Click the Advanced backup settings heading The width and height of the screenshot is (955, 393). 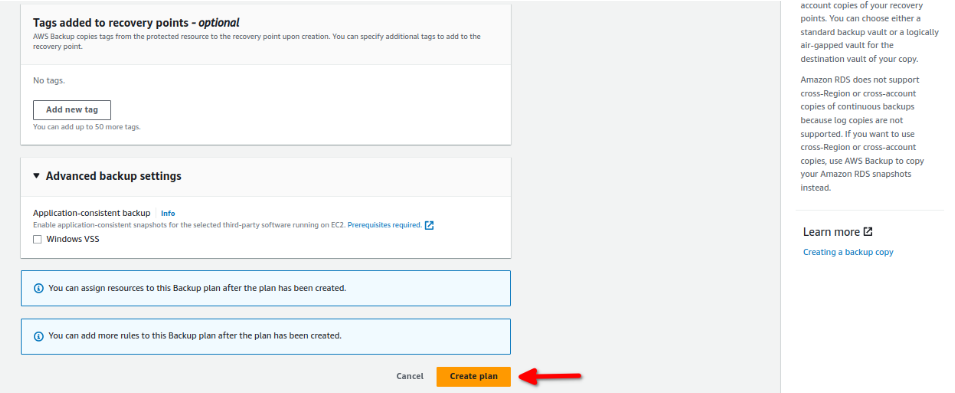coord(113,176)
